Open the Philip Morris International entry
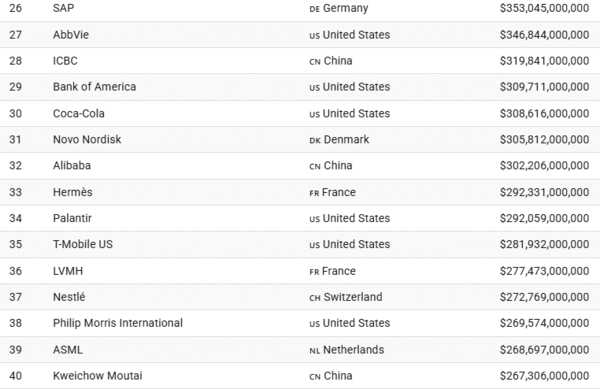The width and height of the screenshot is (600, 389). (118, 323)
